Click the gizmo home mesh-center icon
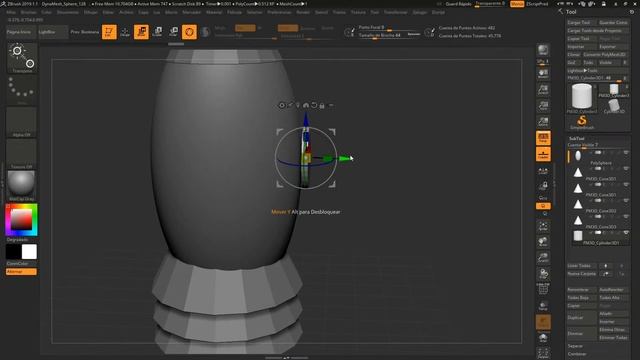The width and height of the screenshot is (640, 360). click(306, 105)
